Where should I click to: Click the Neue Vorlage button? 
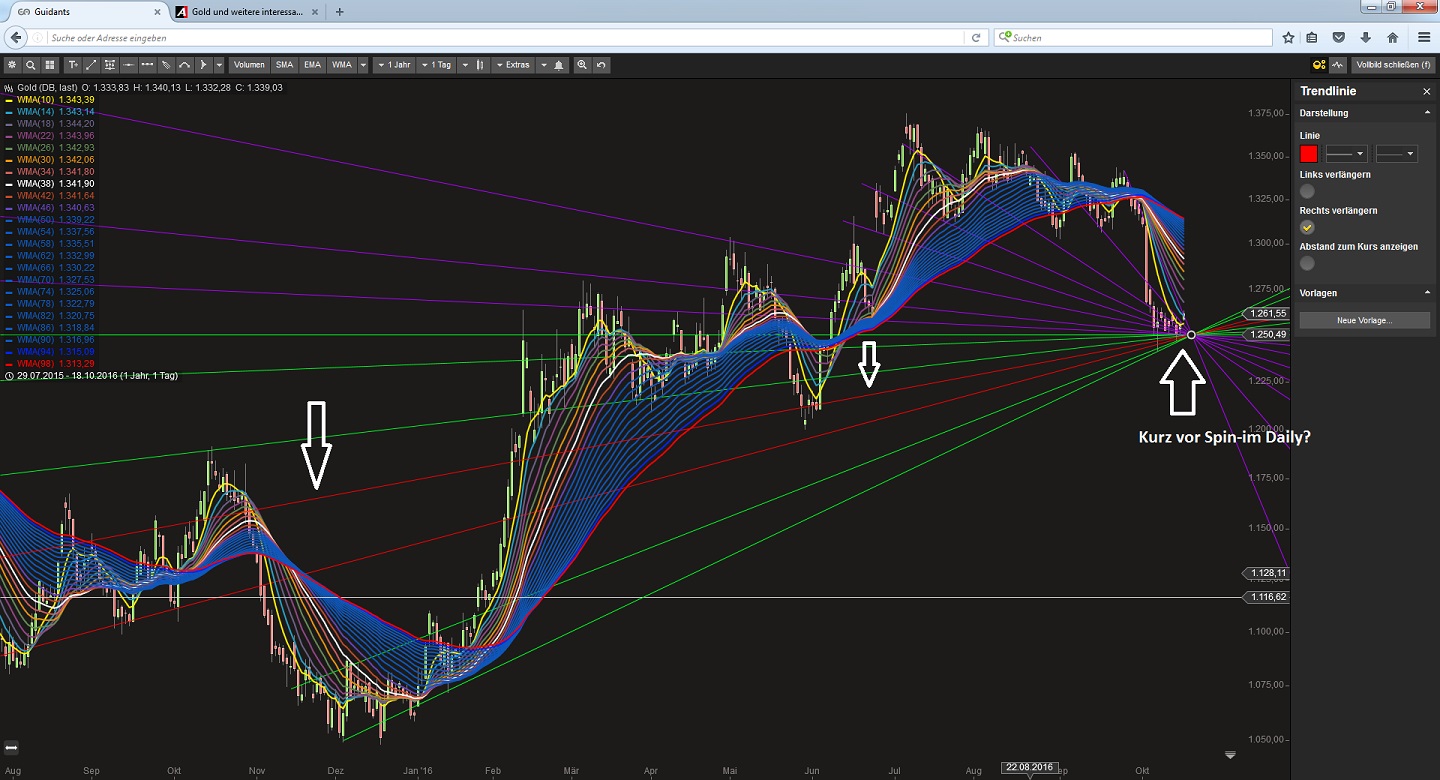pos(1364,321)
